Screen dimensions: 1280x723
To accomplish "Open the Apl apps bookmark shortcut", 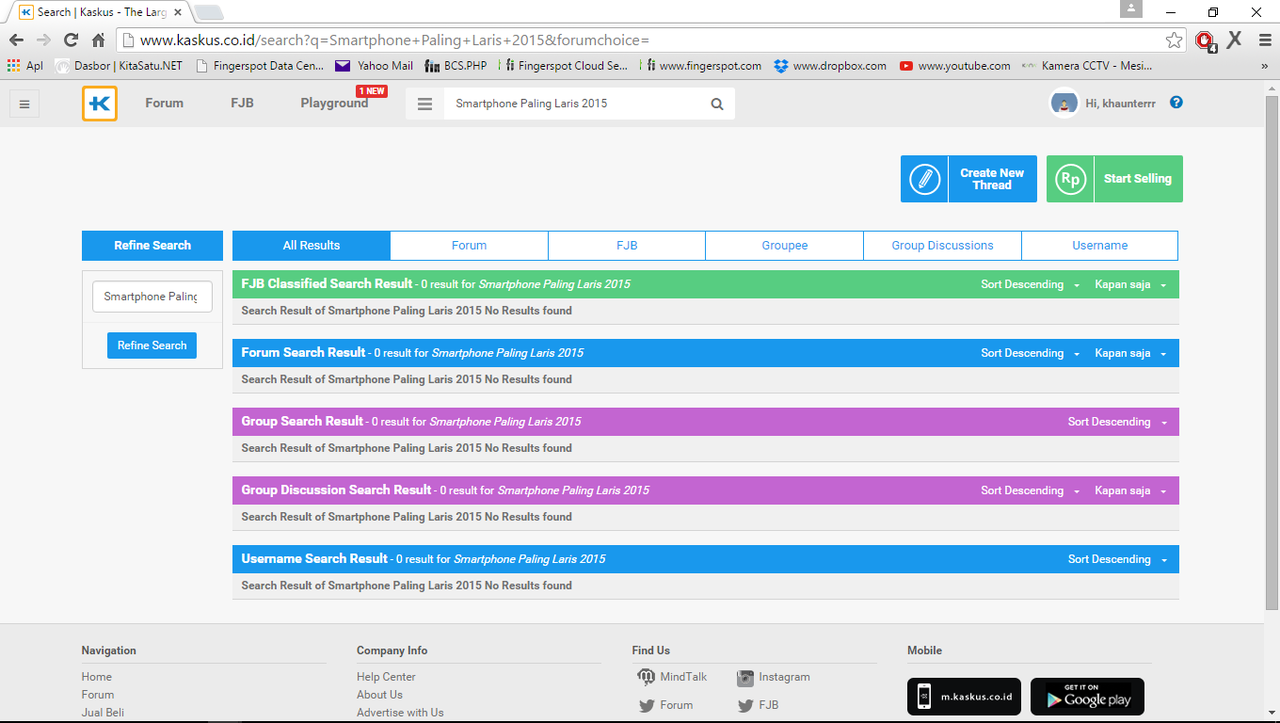I will pyautogui.click(x=25, y=66).
